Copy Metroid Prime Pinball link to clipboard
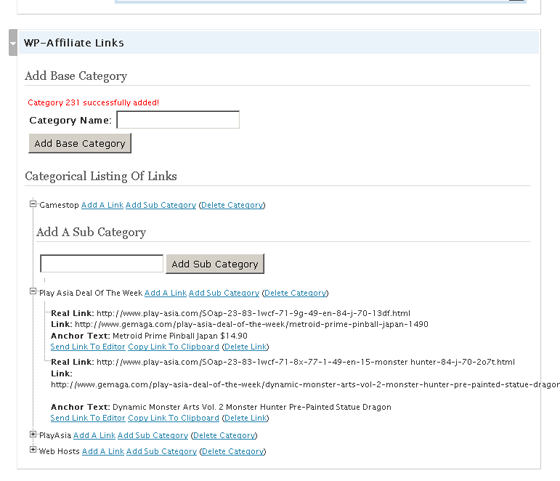This screenshot has width=560, height=481. tap(174, 347)
